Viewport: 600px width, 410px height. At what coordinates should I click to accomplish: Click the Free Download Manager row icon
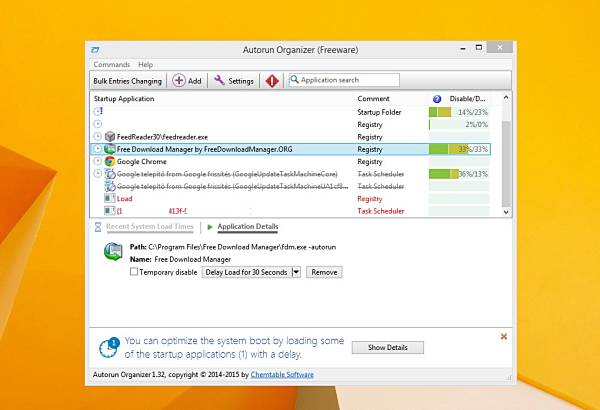[x=110, y=149]
